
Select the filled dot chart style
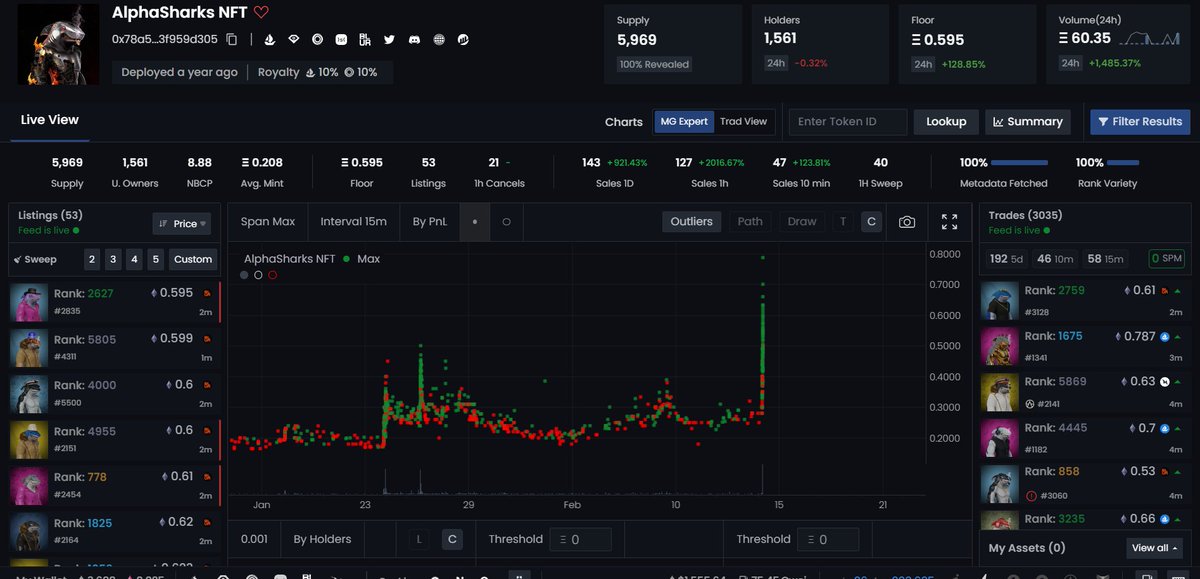click(475, 222)
